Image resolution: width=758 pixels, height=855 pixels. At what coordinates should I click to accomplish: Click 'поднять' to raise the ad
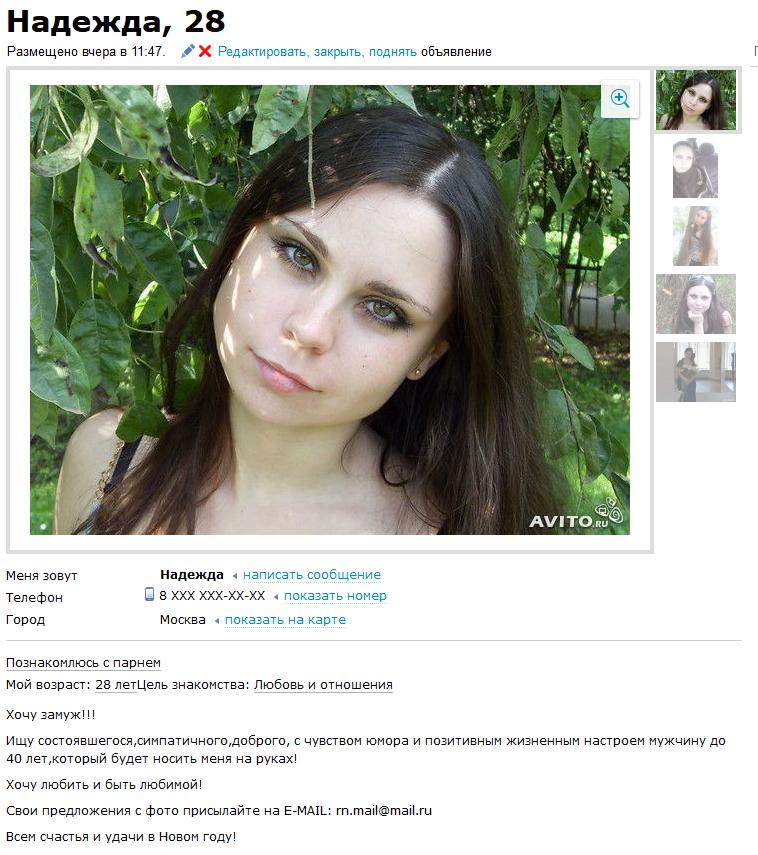393,52
